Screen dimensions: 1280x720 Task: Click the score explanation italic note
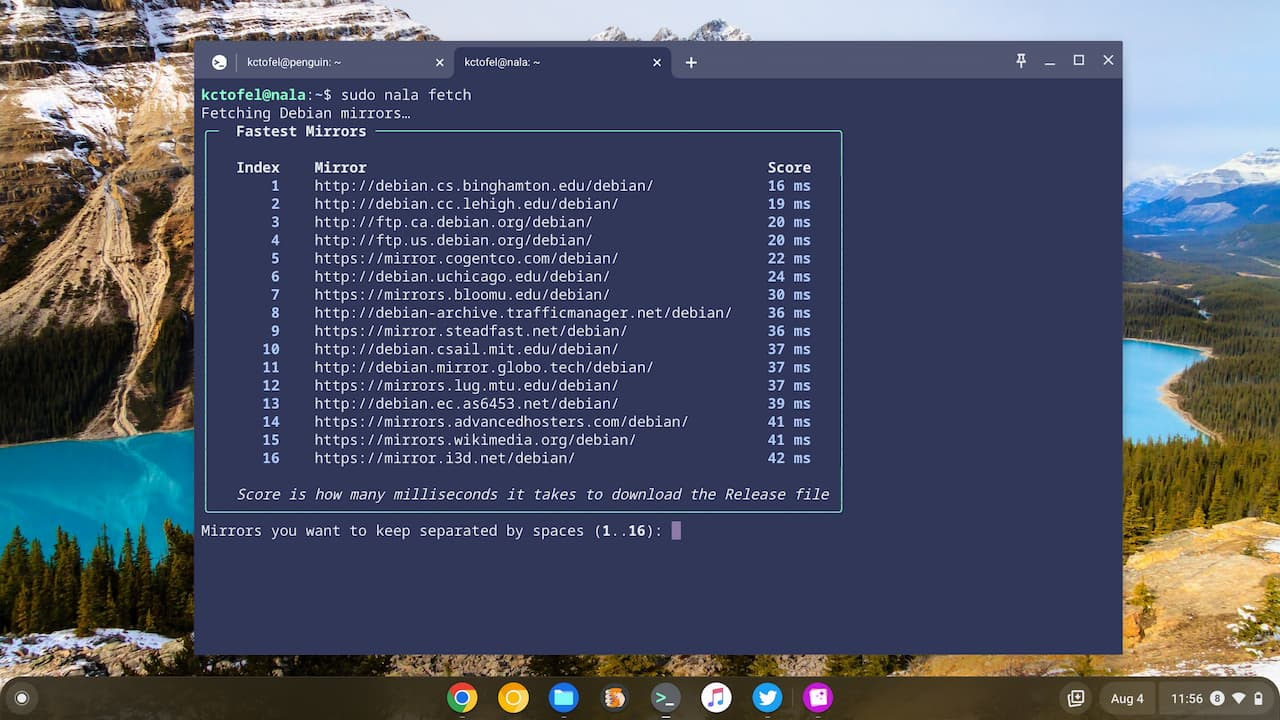532,494
